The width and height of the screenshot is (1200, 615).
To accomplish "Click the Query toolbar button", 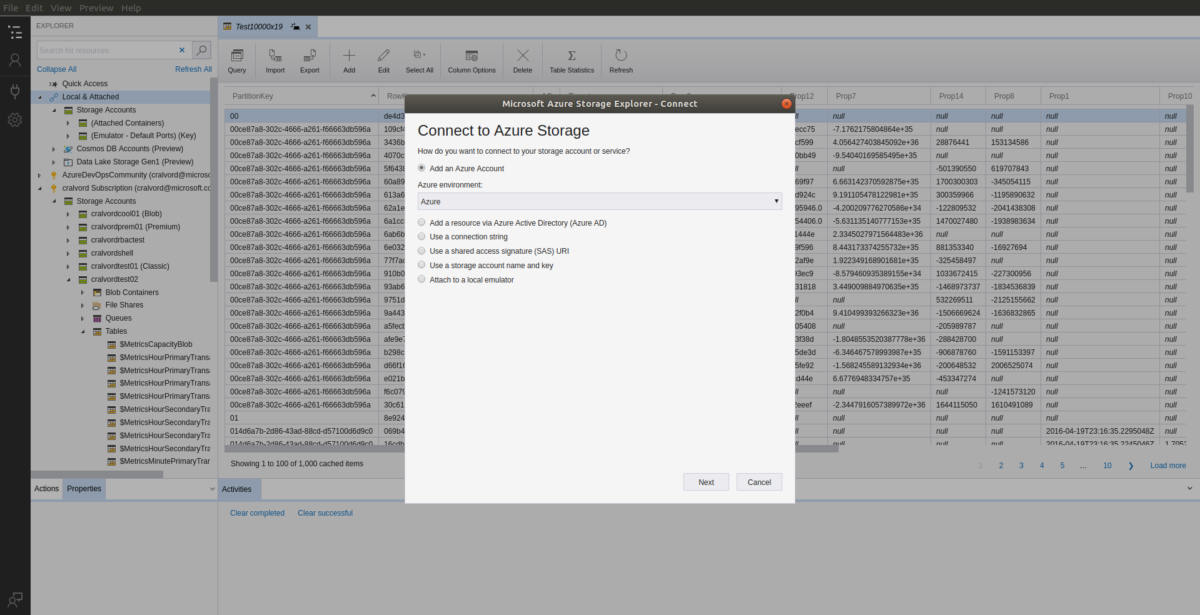I will click(237, 61).
